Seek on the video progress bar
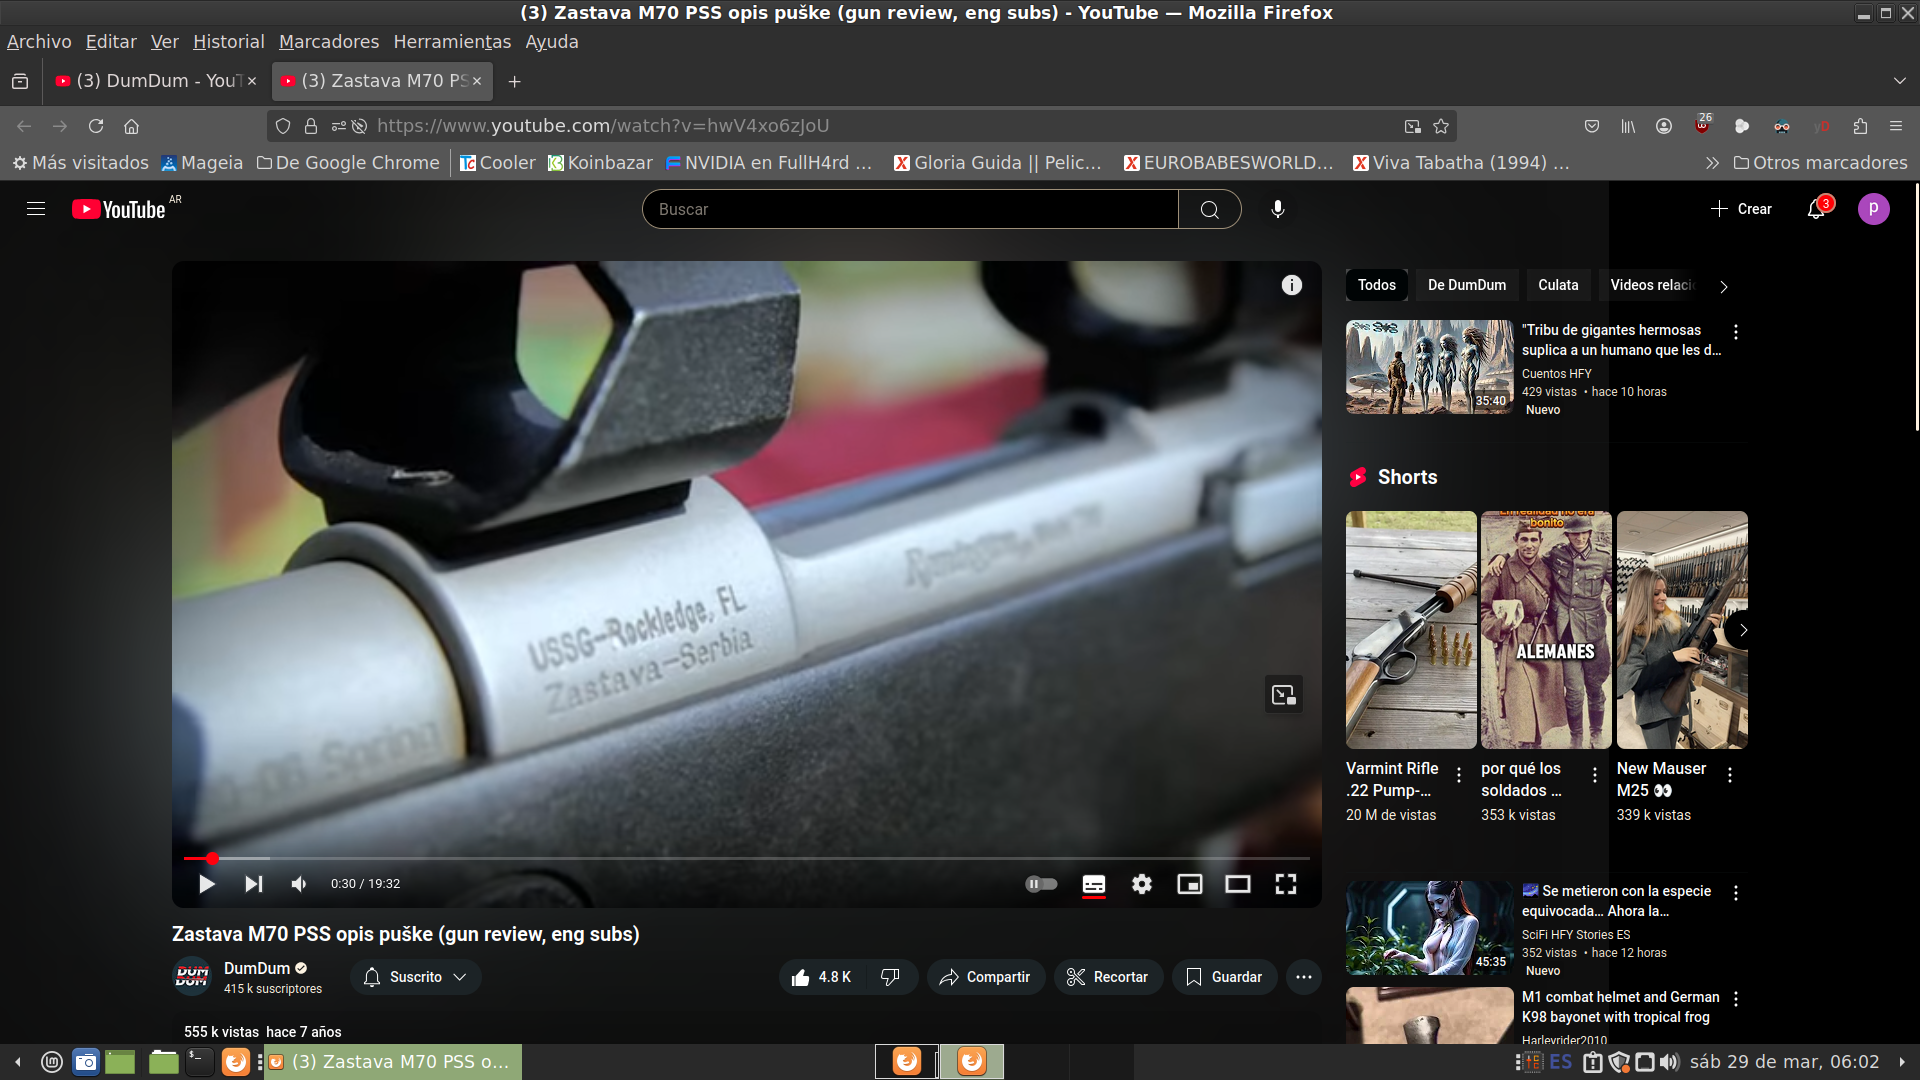Screen dimensions: 1920x1080 pos(700,858)
